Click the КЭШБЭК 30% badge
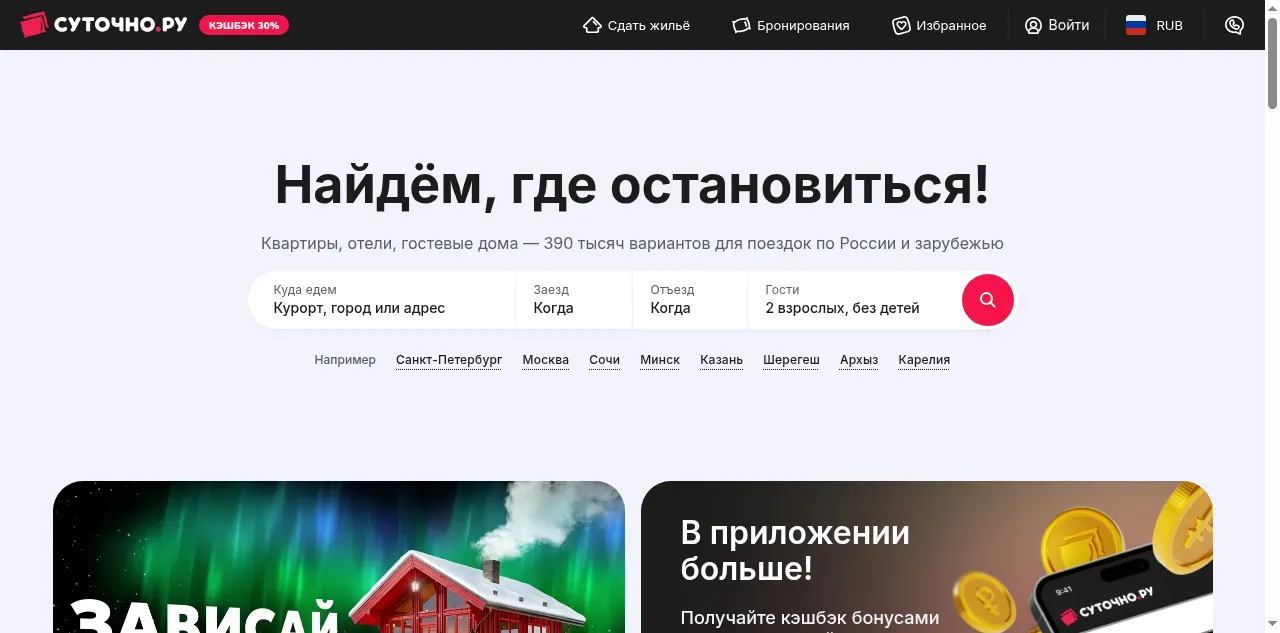The image size is (1280, 633). coord(244,25)
